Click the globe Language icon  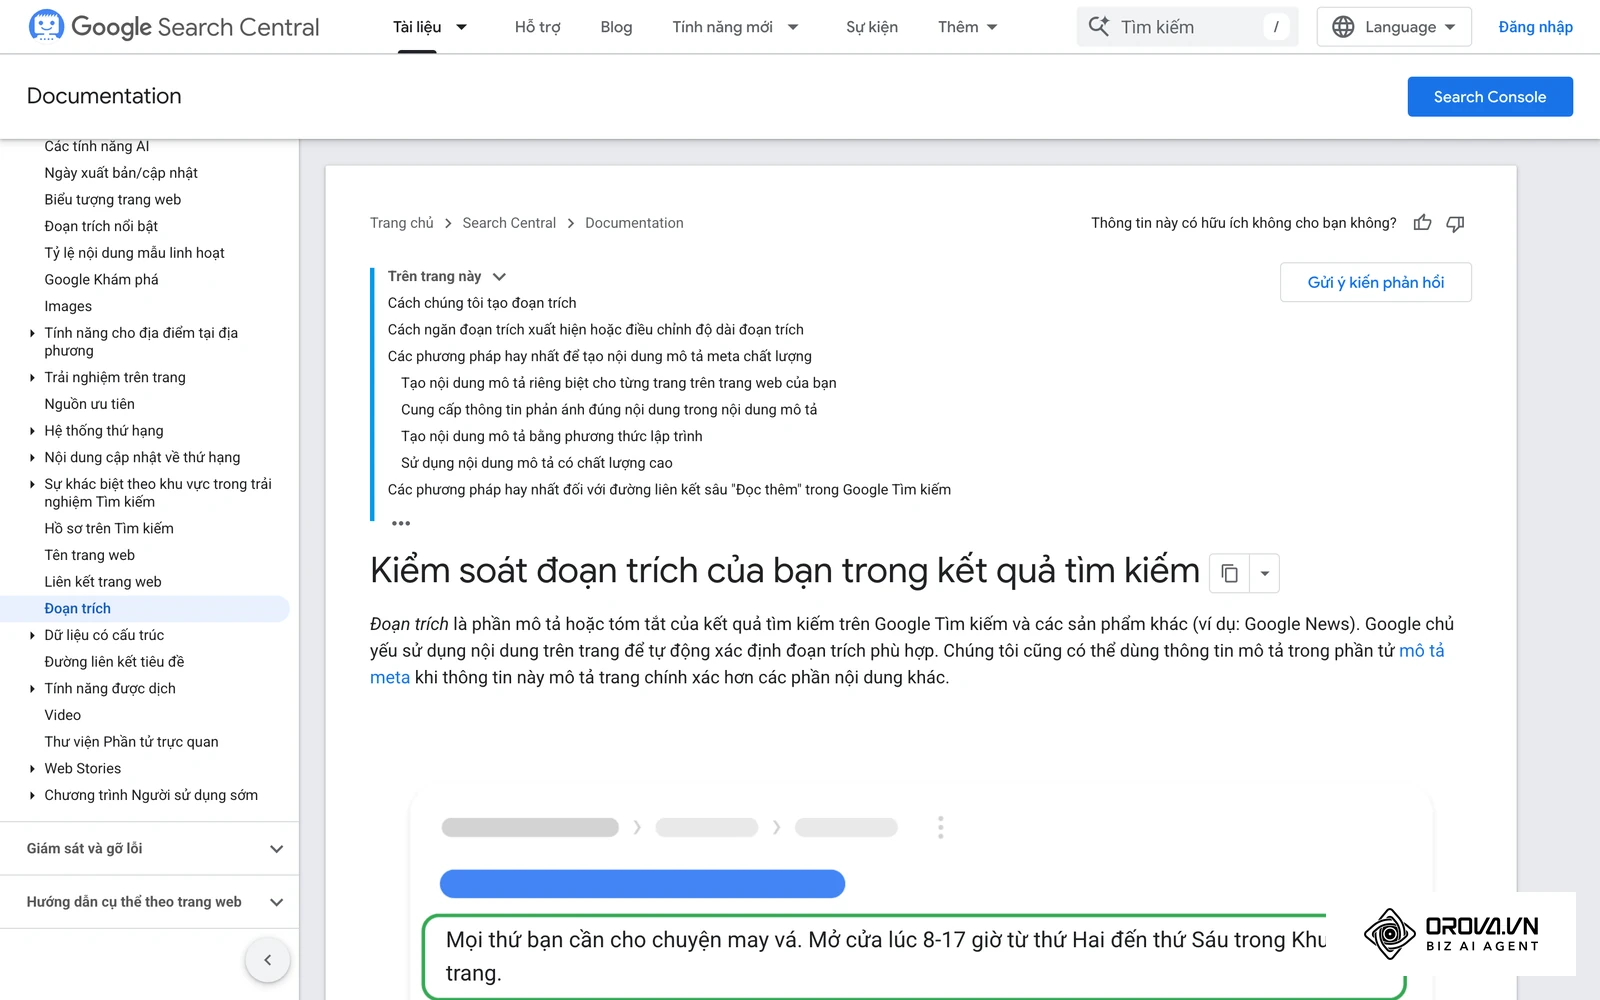1343,27
